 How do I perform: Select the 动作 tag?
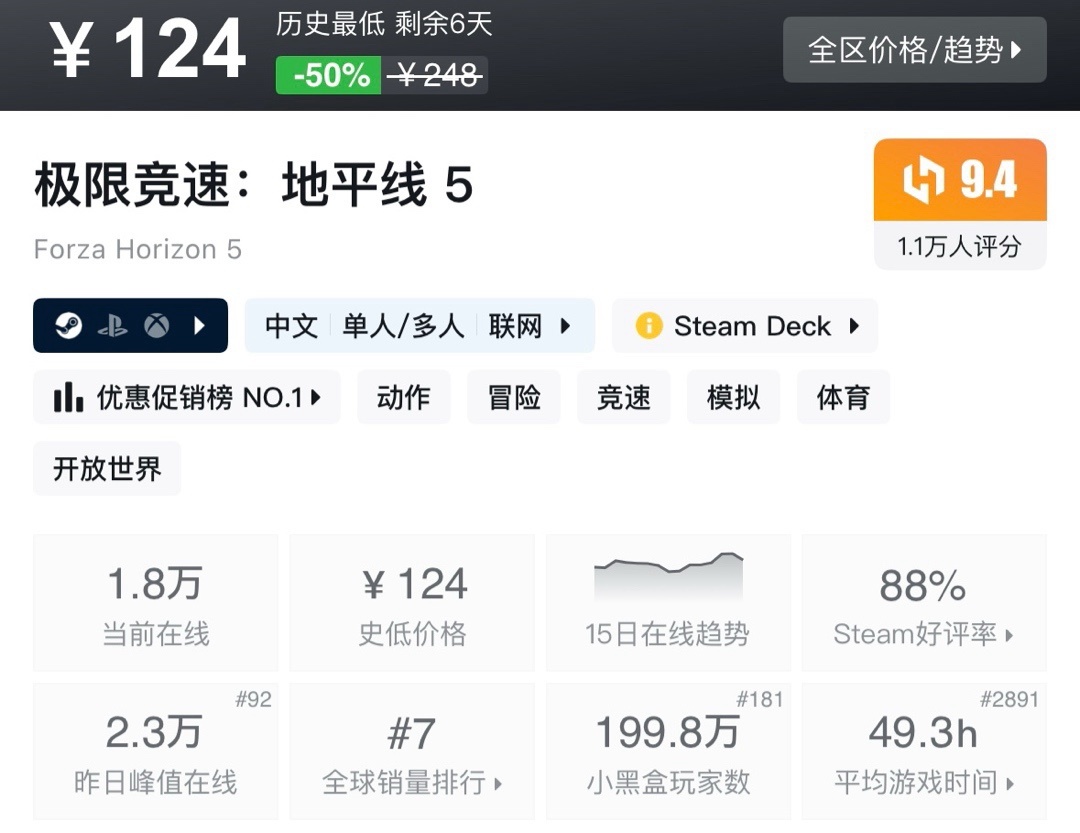tap(404, 397)
